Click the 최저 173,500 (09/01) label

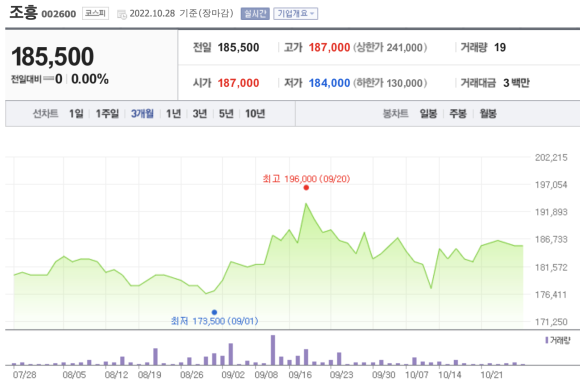(x=215, y=321)
